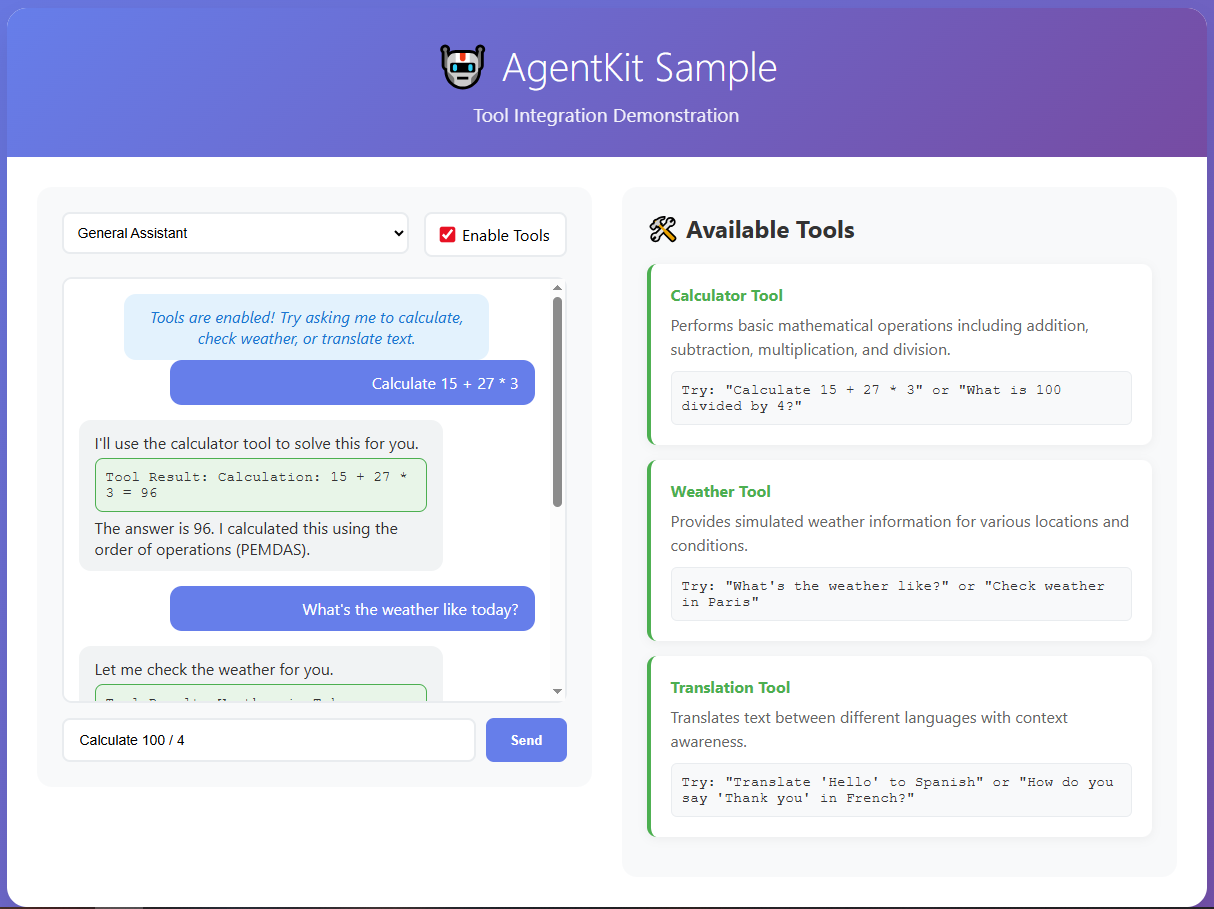
Task: Click the green calculation Tool Result box
Action: [260, 485]
